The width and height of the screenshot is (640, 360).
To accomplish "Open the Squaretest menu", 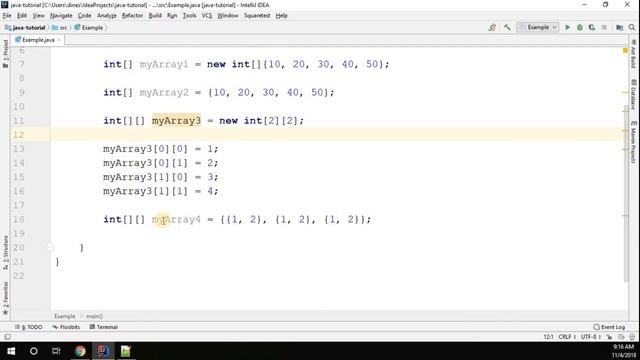I will click(257, 16).
